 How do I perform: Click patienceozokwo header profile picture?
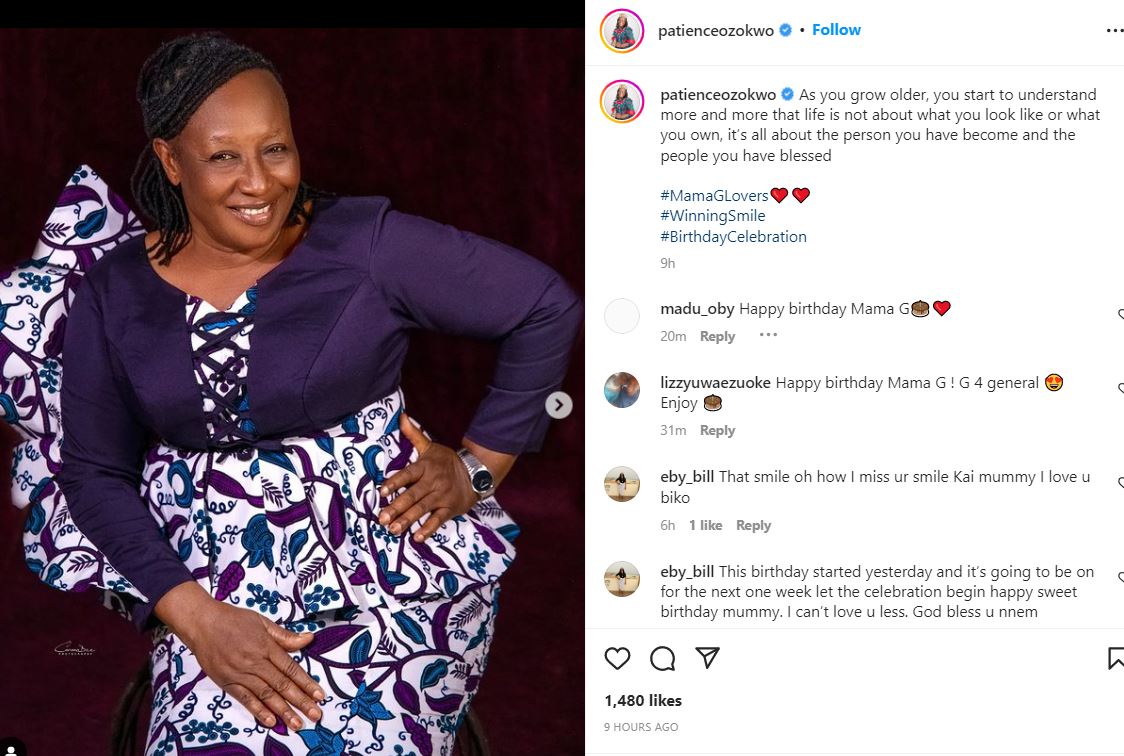pyautogui.click(x=621, y=31)
